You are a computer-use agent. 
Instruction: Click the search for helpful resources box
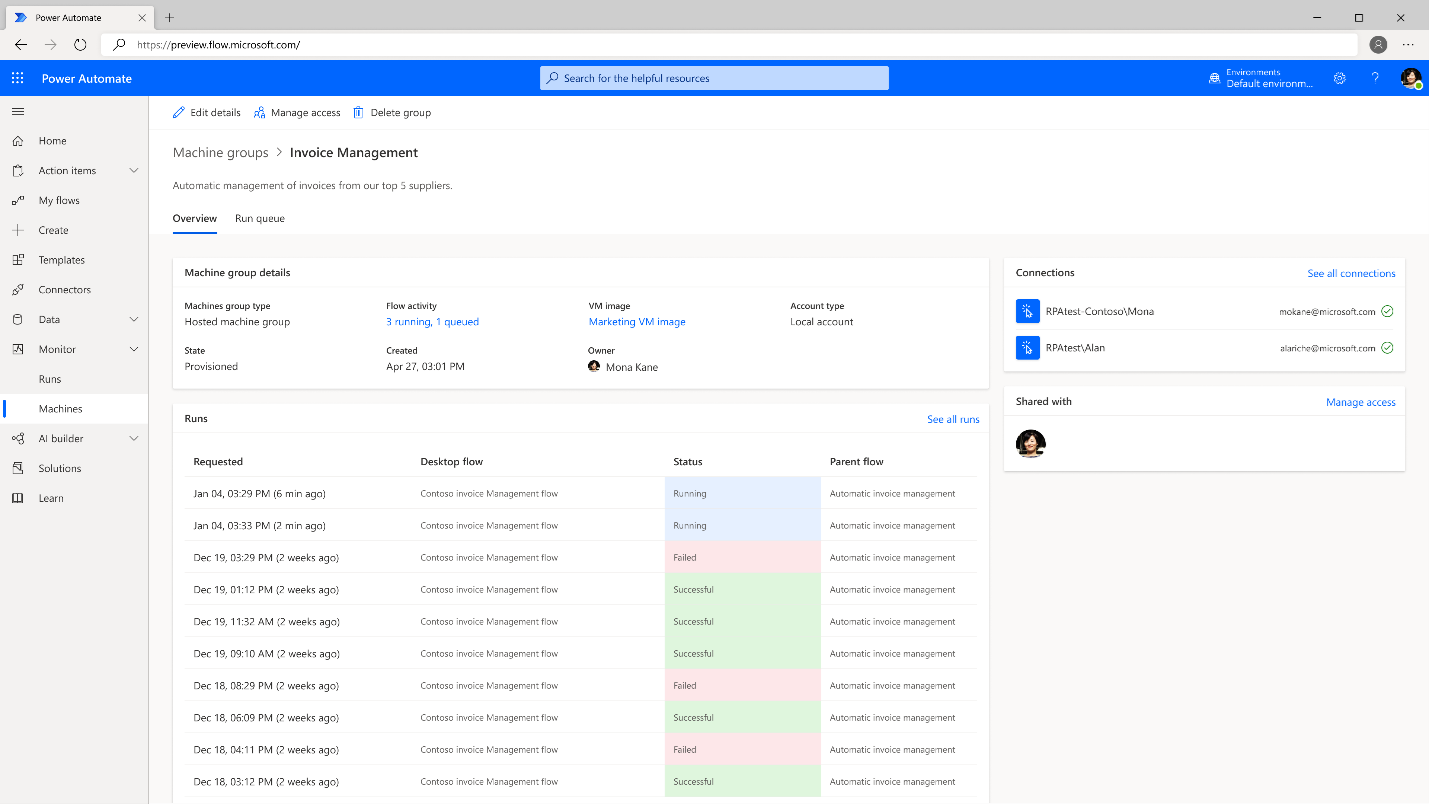tap(714, 77)
